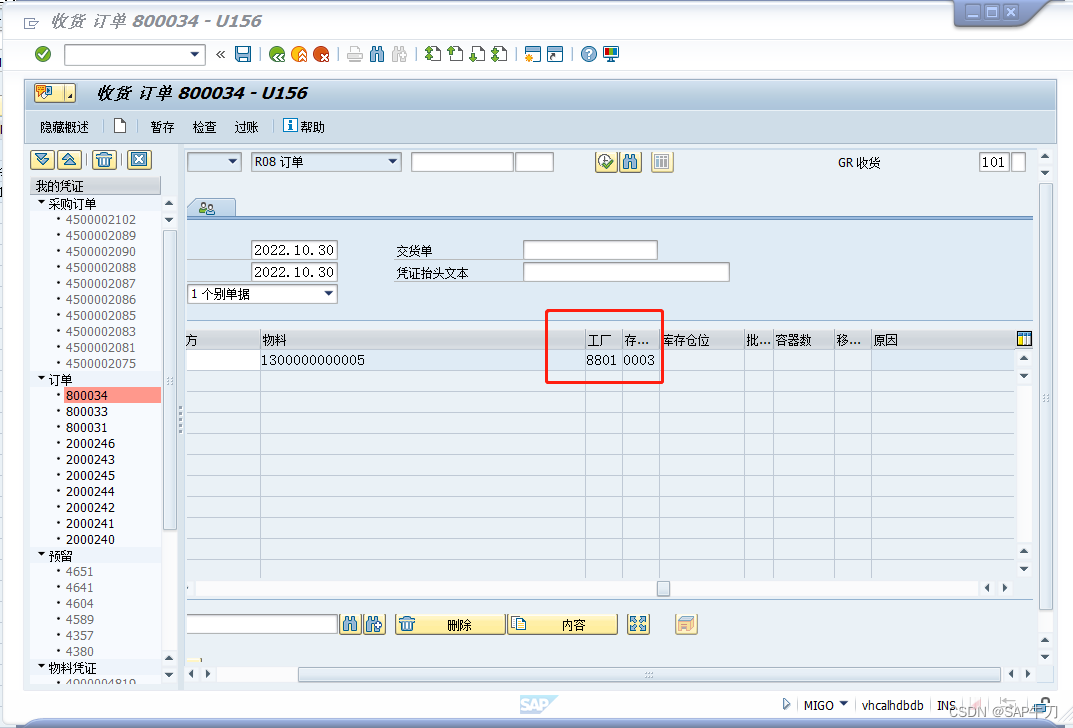Search order with binoculars next to execute
Image resolution: width=1073 pixels, height=728 pixels.
[x=630, y=162]
